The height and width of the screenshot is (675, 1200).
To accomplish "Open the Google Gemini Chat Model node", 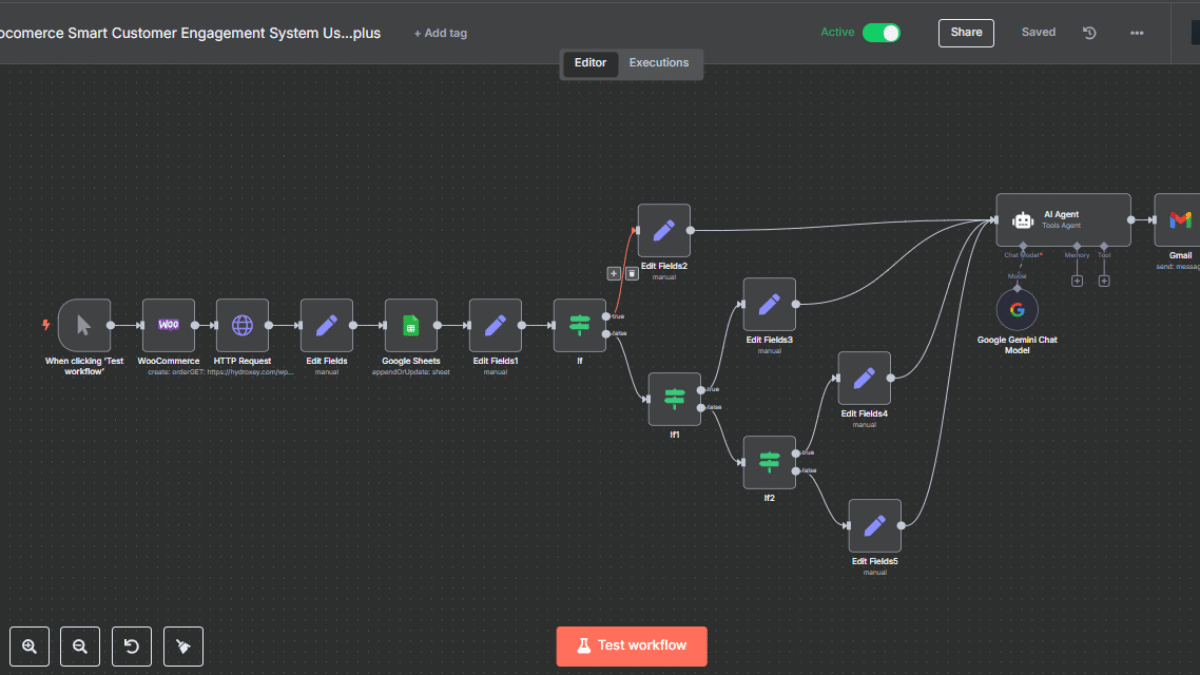I will click(x=1017, y=310).
